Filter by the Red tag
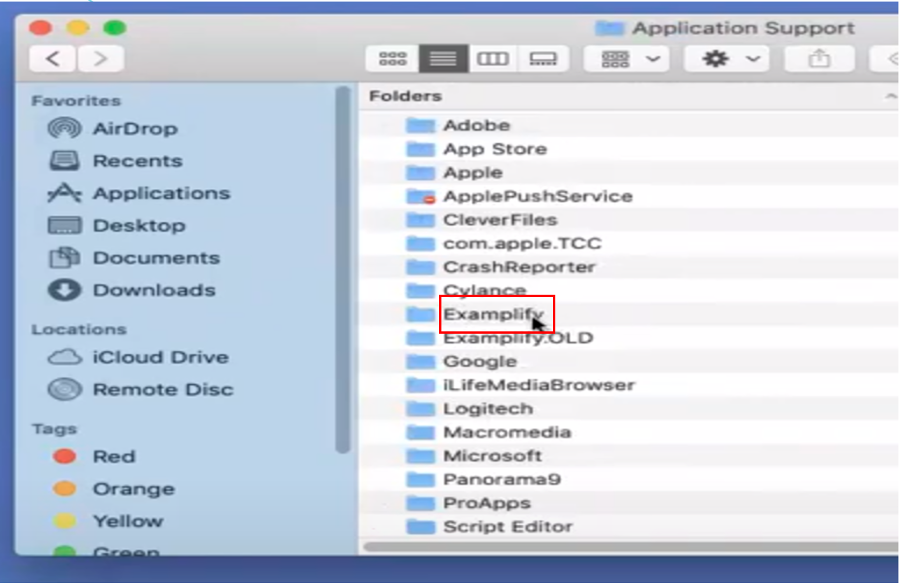The width and height of the screenshot is (899, 583). [94, 456]
